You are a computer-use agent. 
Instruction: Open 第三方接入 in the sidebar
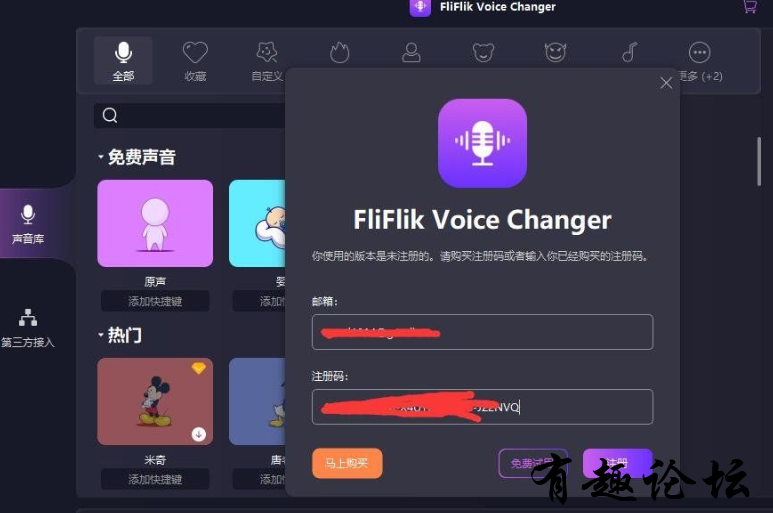click(28, 328)
